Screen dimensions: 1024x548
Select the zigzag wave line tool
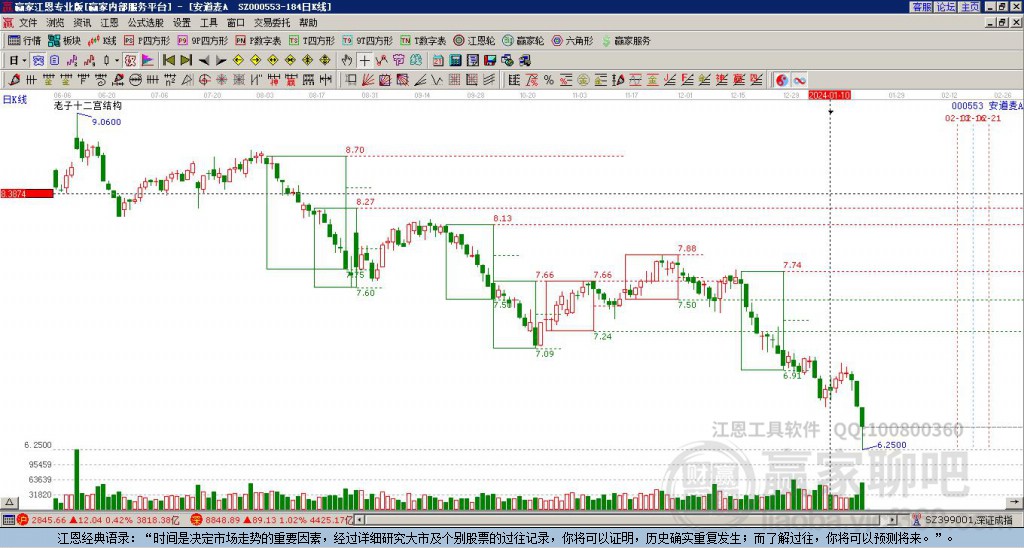click(436, 80)
